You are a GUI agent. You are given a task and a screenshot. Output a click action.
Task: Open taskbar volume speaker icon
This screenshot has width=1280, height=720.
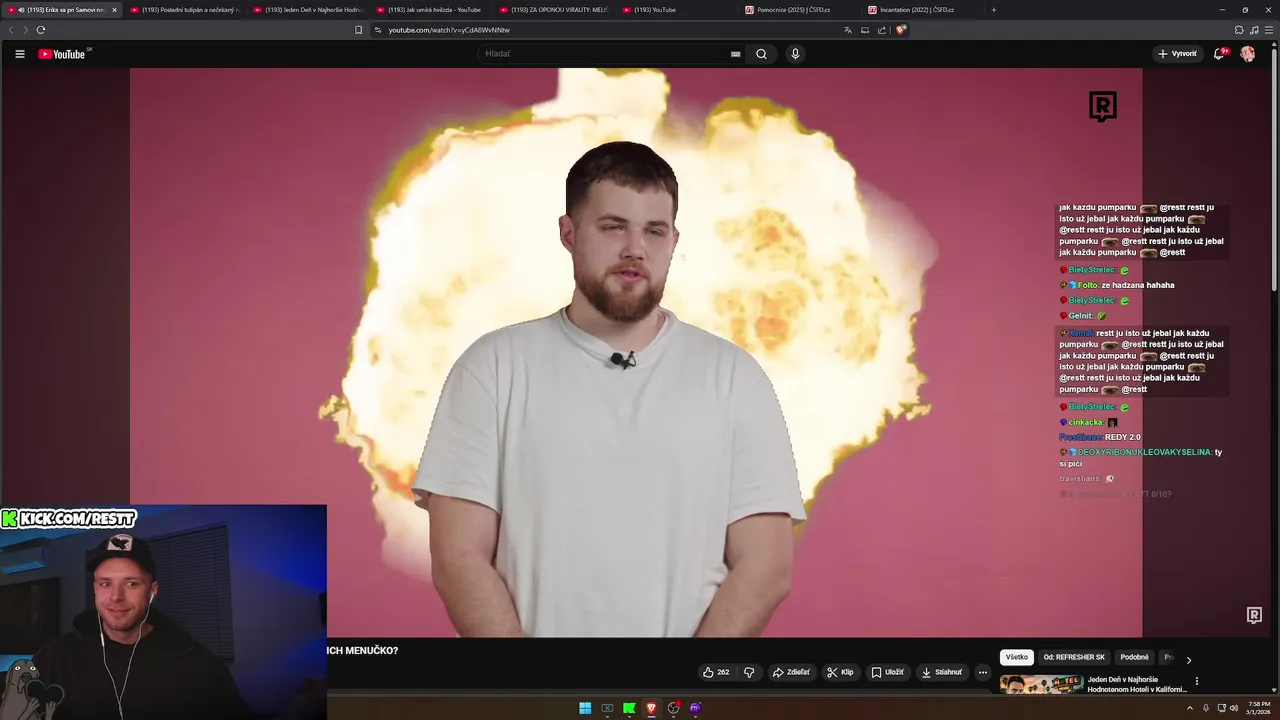coord(1234,708)
